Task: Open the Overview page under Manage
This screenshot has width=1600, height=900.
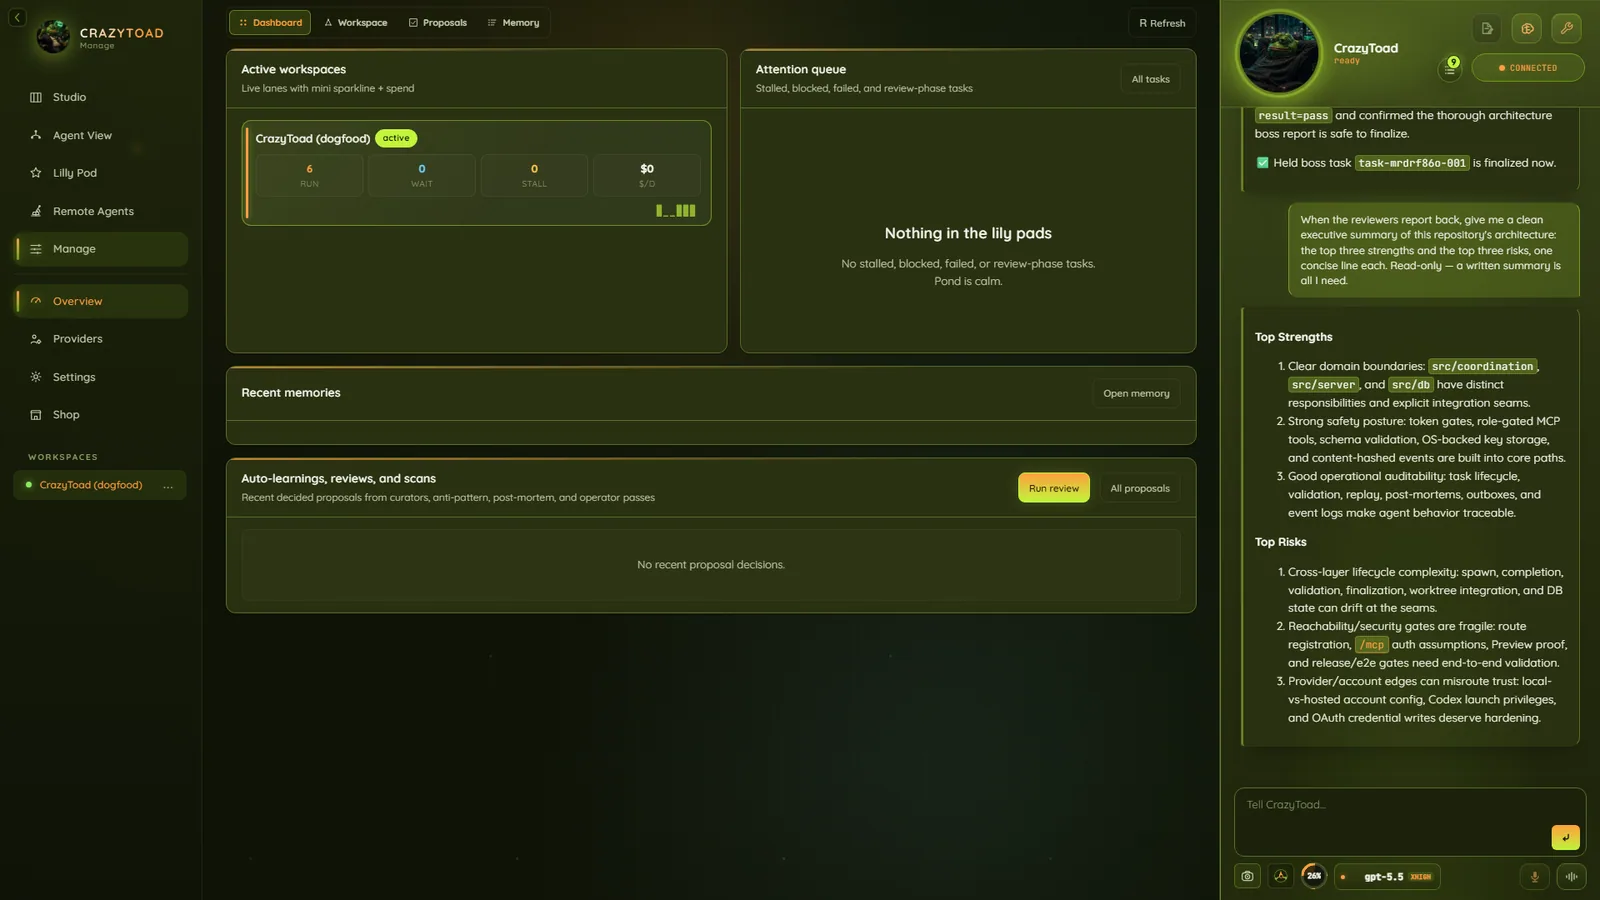Action: 100,301
